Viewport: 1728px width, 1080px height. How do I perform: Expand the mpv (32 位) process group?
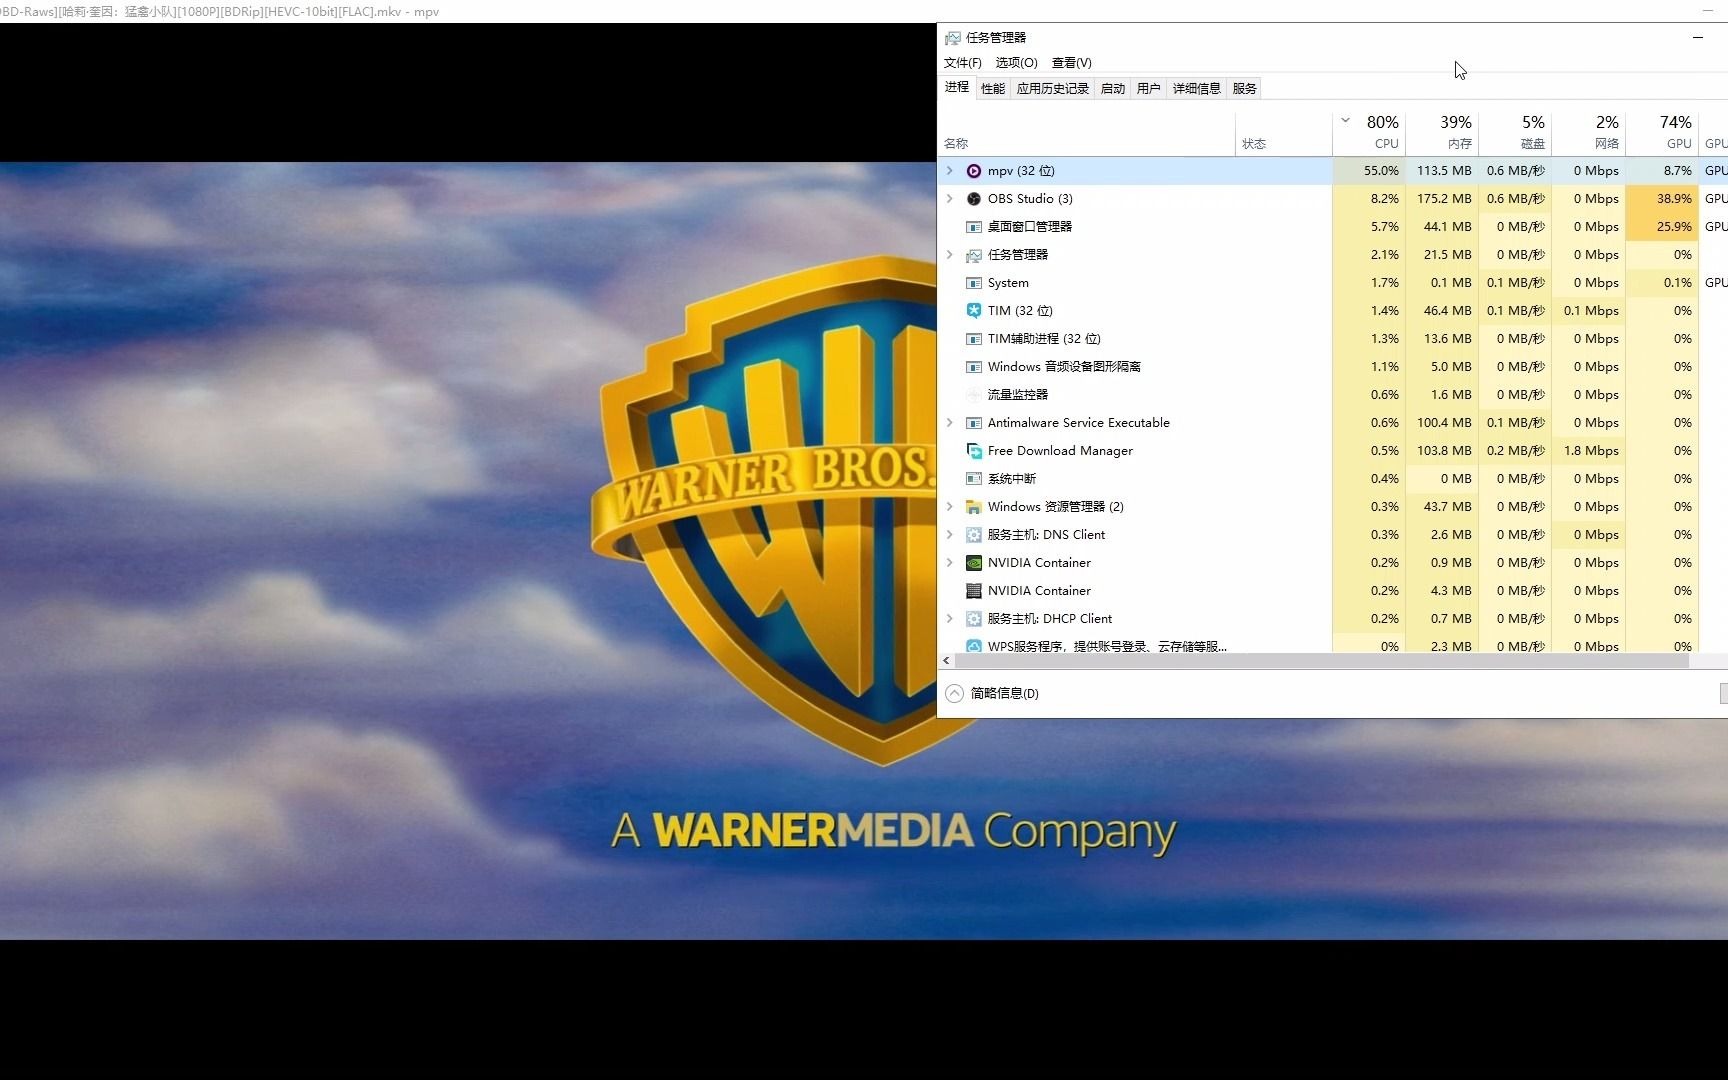click(949, 171)
